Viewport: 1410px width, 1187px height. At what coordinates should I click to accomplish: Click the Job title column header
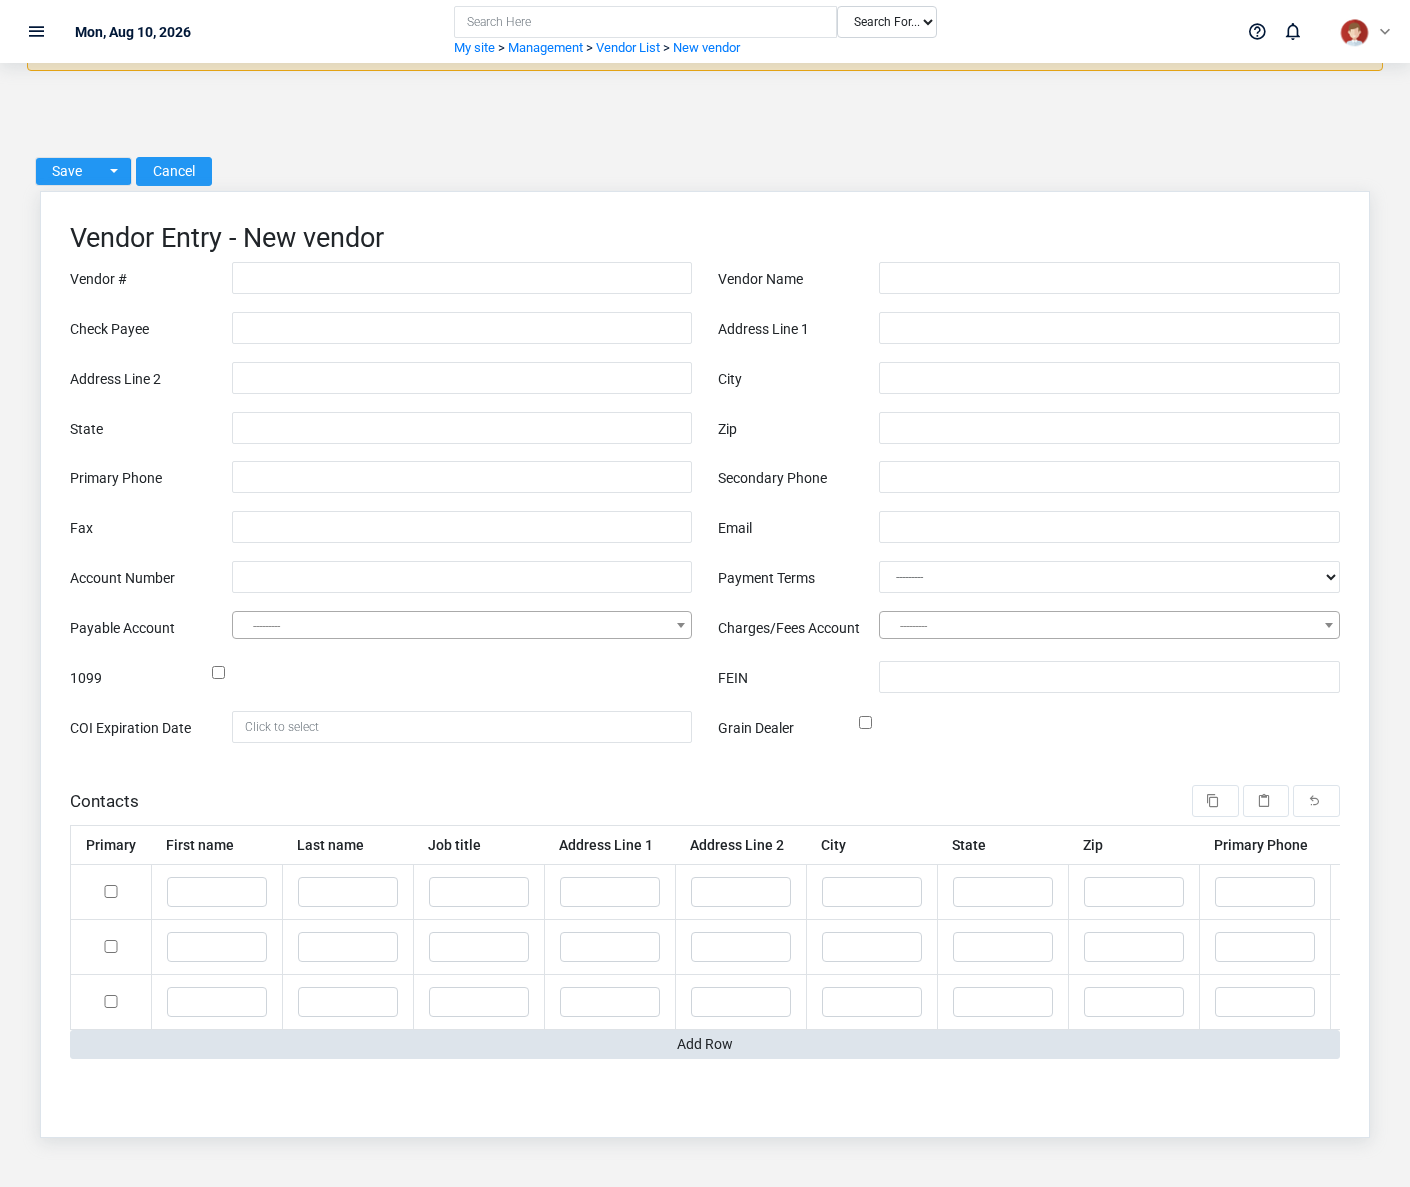click(454, 845)
